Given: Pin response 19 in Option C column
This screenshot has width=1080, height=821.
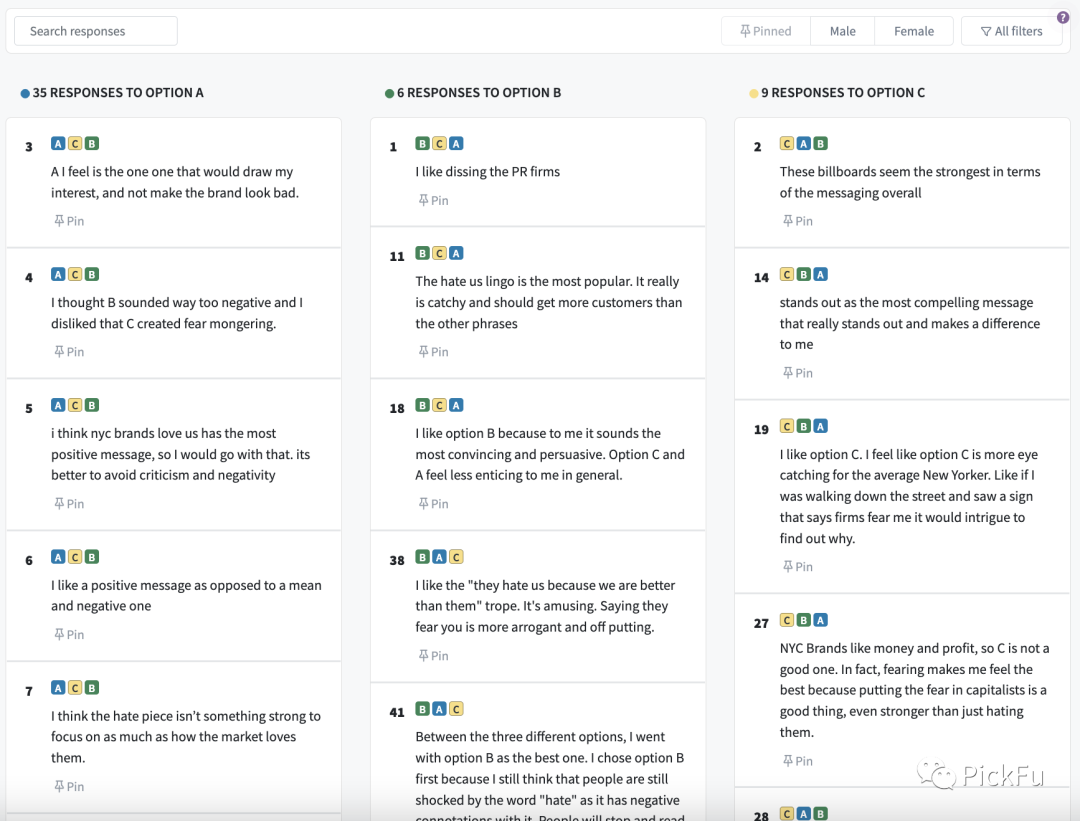Looking at the screenshot, I should [797, 567].
